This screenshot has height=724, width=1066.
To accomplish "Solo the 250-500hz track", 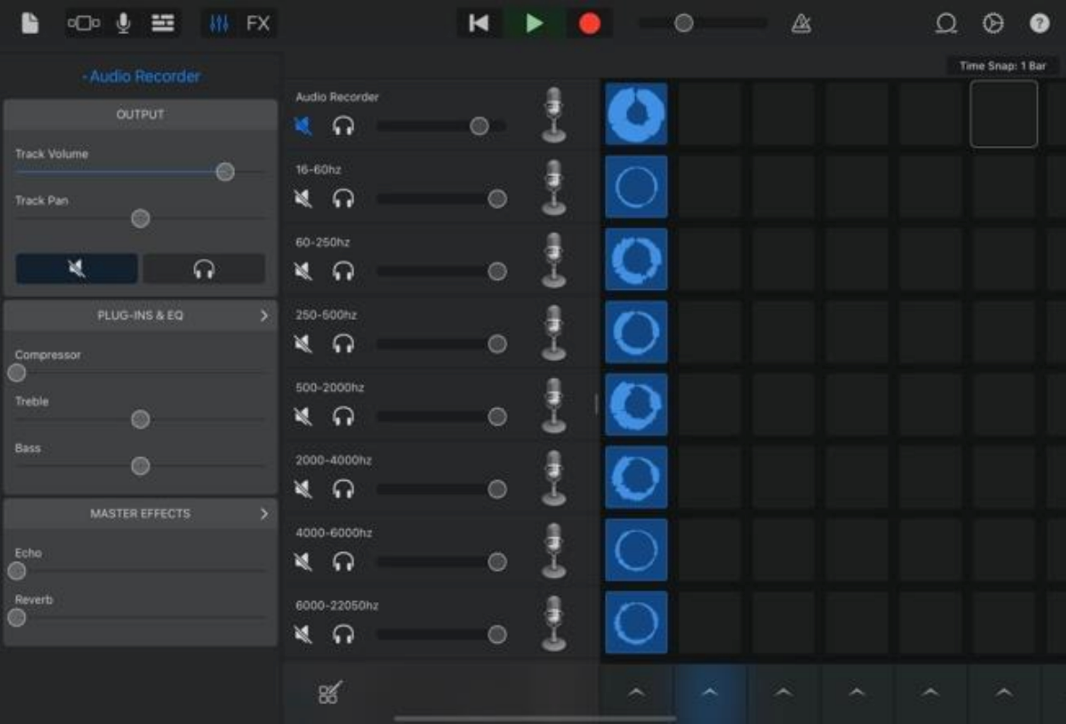I will coord(343,344).
